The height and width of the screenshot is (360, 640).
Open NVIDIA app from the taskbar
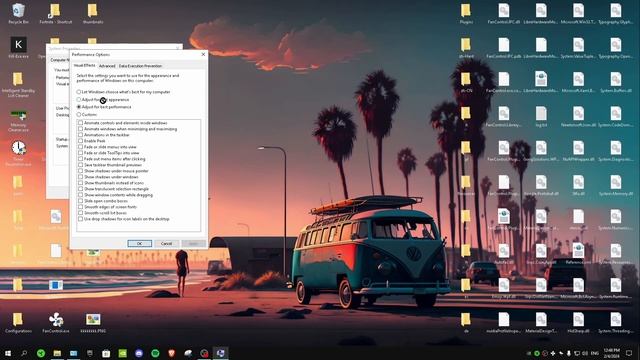122,353
